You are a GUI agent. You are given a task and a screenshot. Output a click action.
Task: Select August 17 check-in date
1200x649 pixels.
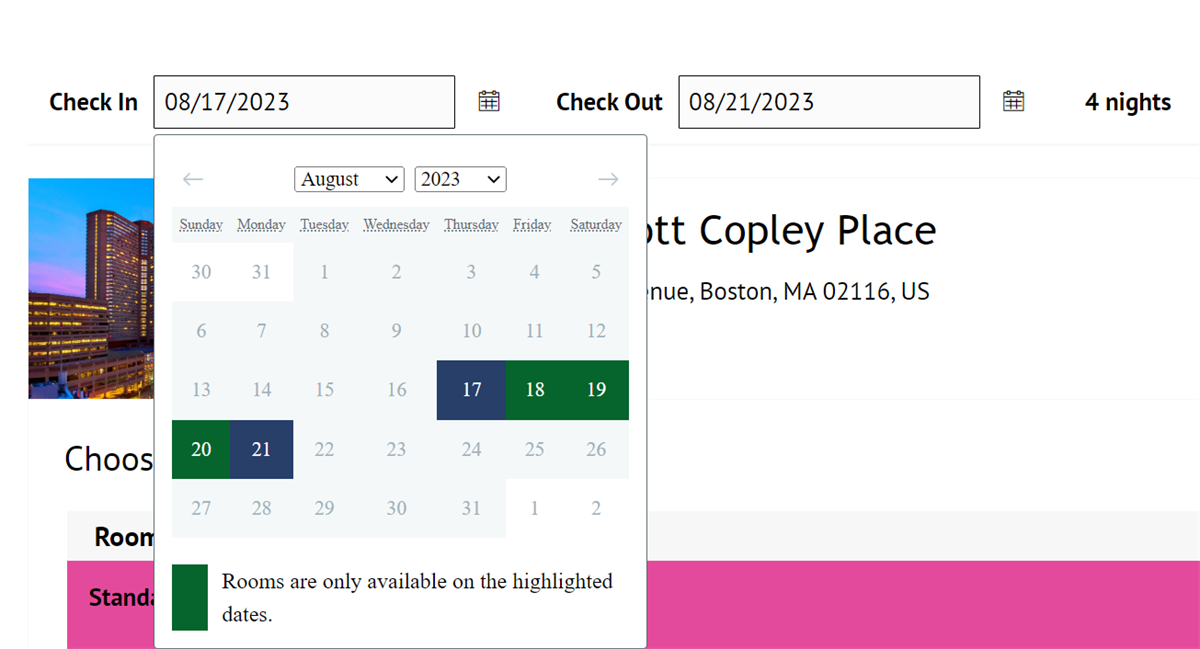click(x=471, y=390)
